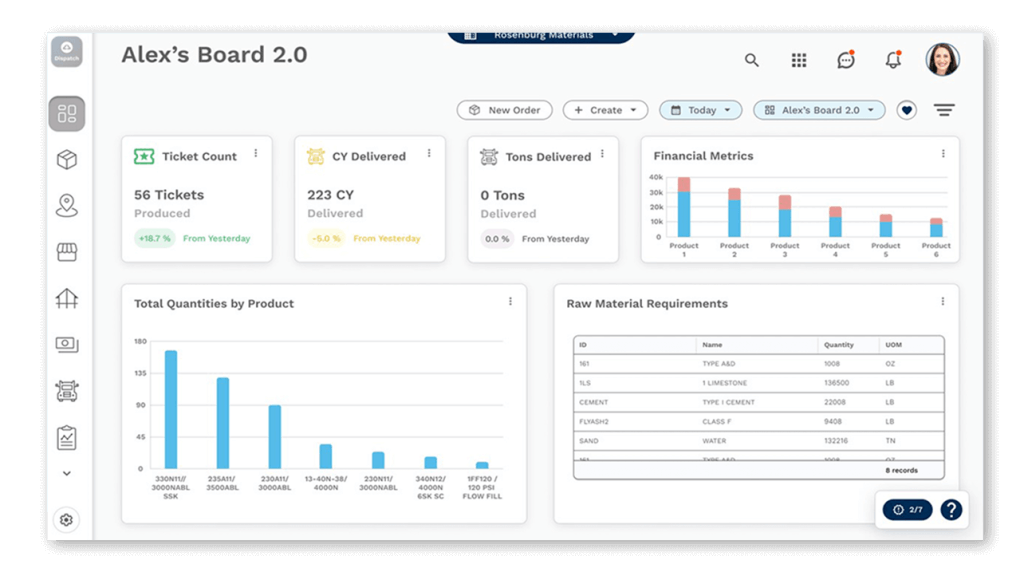
Task: Open the Financial Metrics options menu
Action: pyautogui.click(x=942, y=155)
